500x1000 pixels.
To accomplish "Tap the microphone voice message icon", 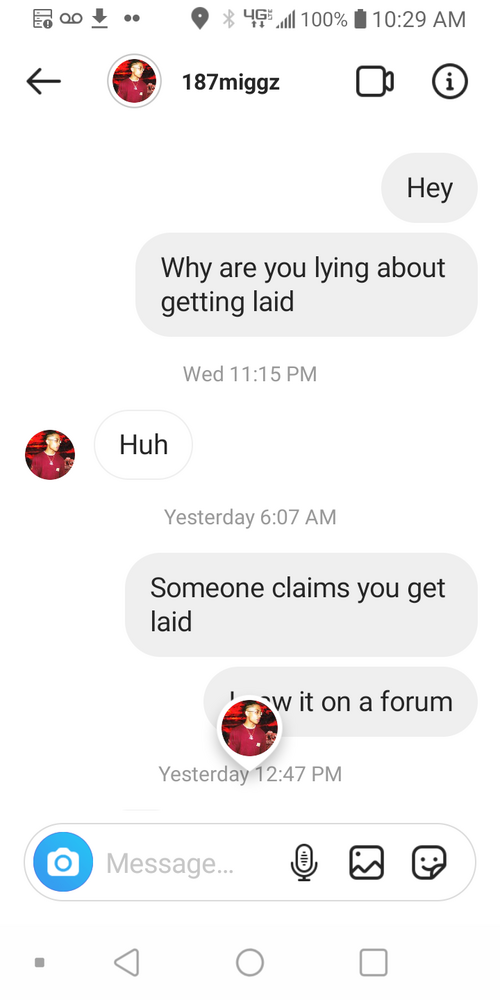I will (x=304, y=862).
